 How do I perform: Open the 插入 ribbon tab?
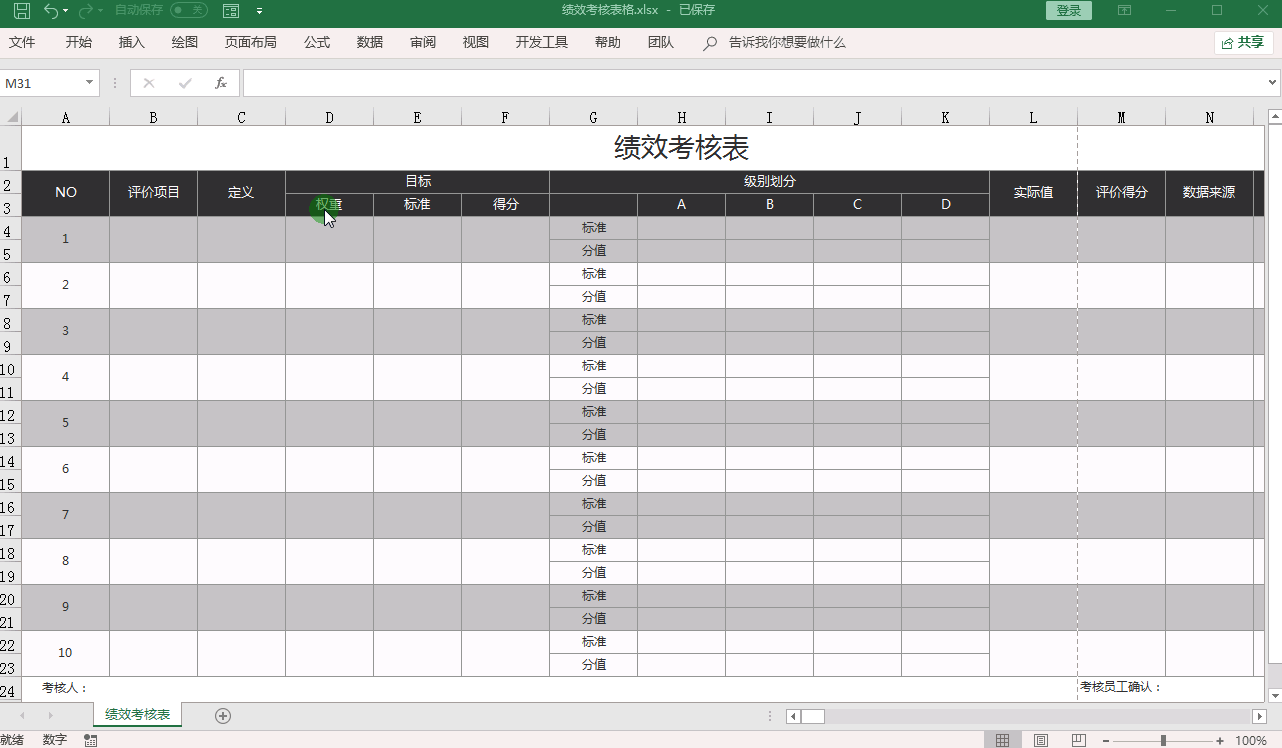132,42
